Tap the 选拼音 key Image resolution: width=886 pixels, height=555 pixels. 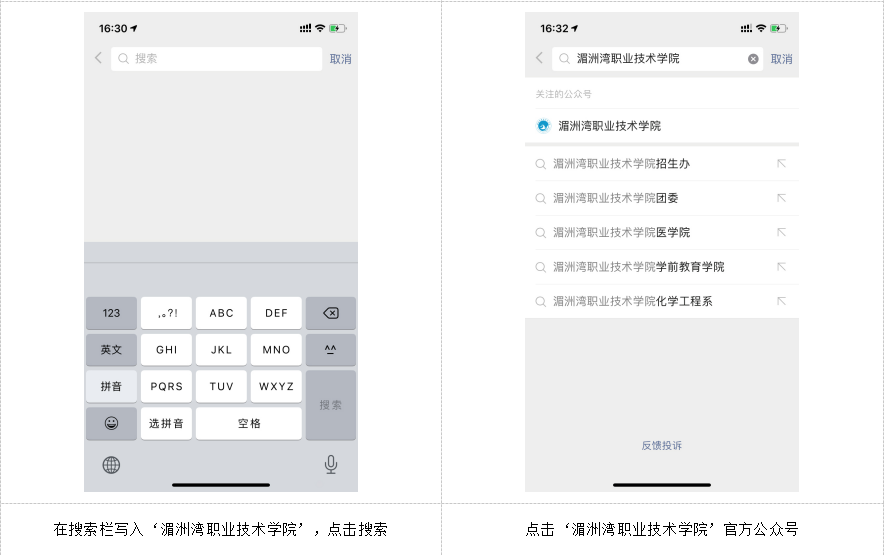pos(167,423)
